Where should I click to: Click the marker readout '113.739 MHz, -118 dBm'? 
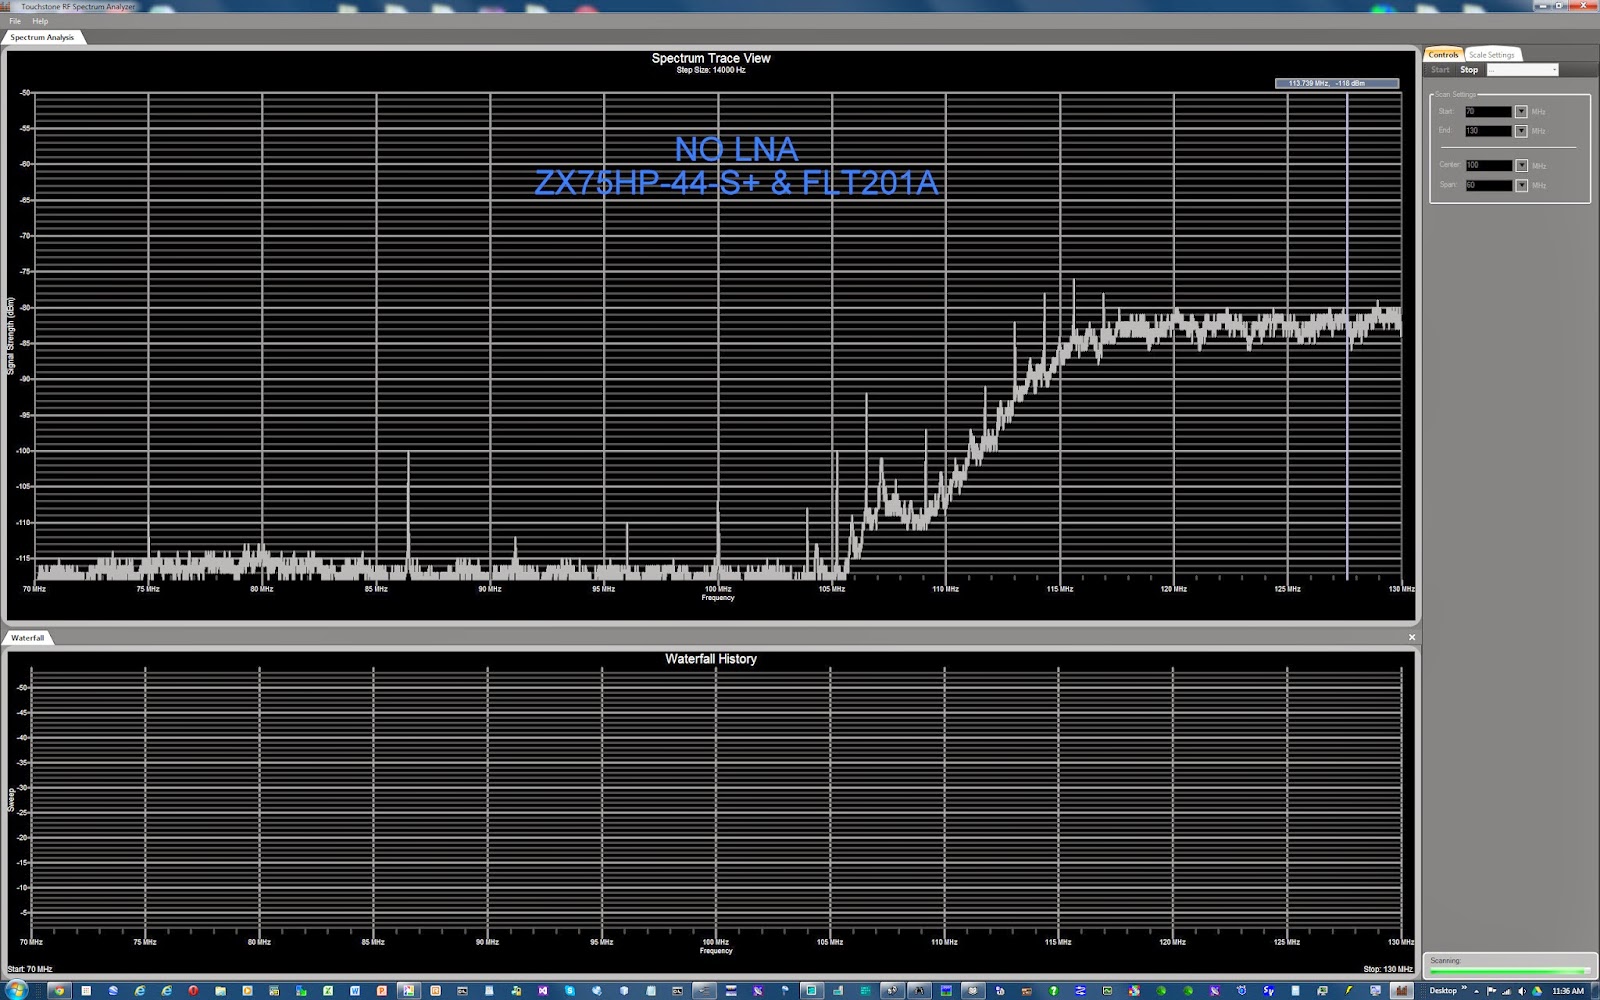click(x=1337, y=83)
